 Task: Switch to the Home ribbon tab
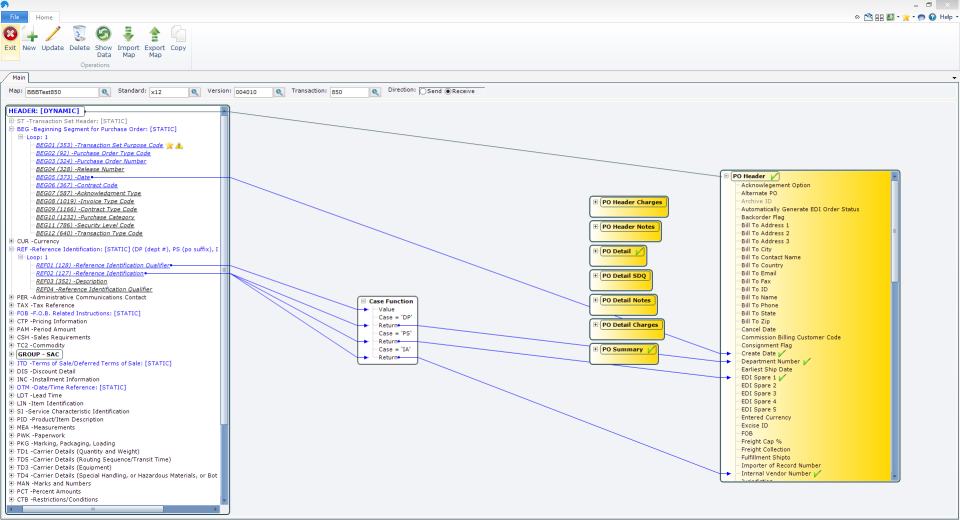pyautogui.click(x=44, y=17)
